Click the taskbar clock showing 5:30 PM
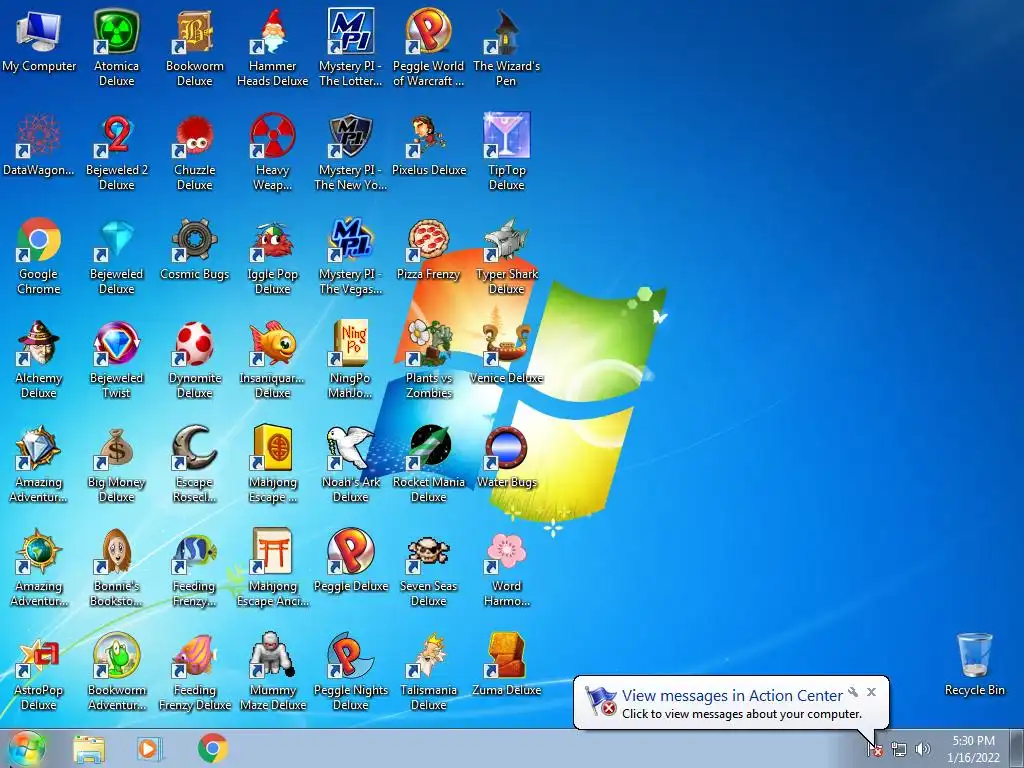Screen dimensions: 1024x768 [973, 749]
